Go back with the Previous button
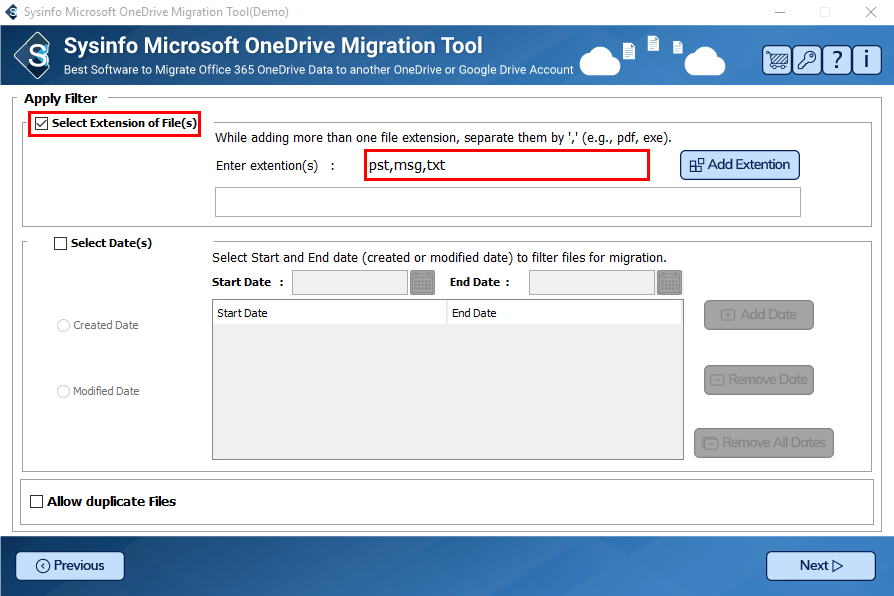This screenshot has width=894, height=596. pos(70,566)
